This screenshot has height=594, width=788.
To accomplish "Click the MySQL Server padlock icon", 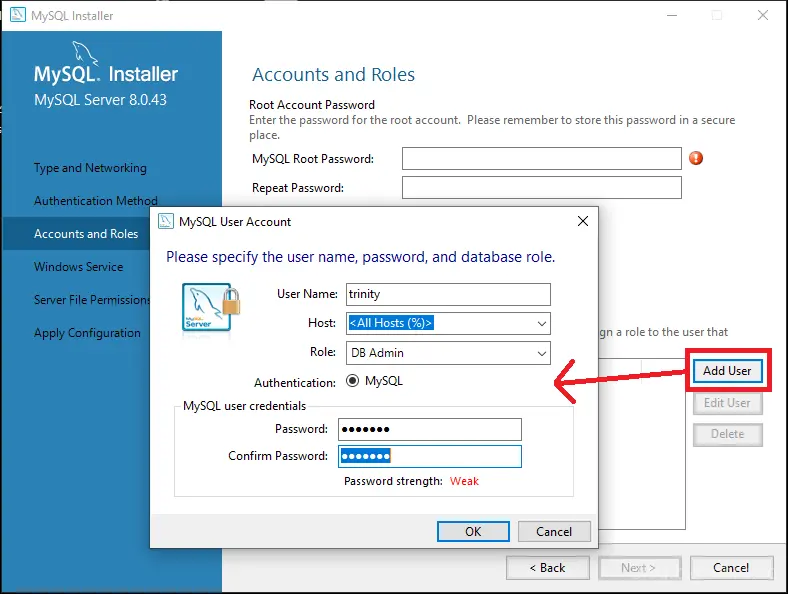I will (x=211, y=308).
